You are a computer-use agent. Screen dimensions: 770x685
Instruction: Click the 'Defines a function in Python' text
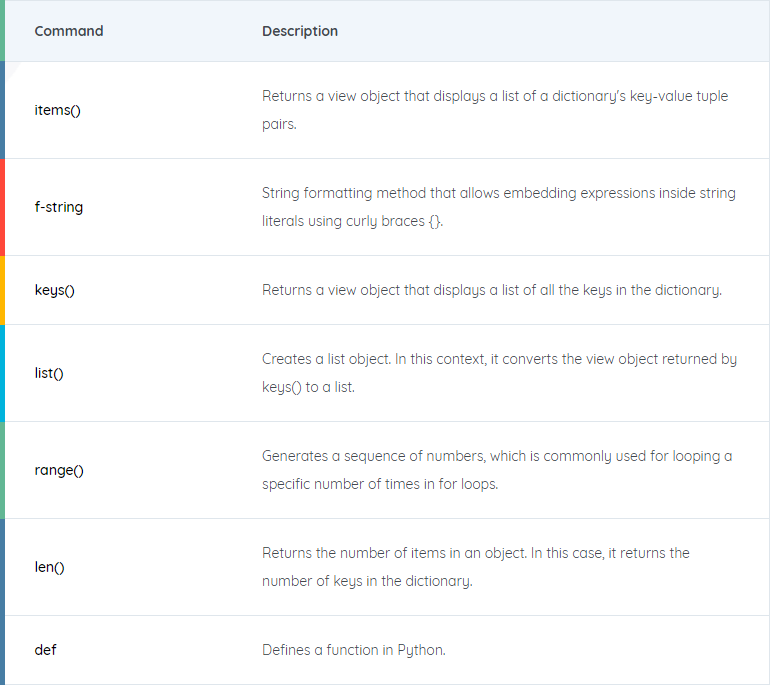[354, 650]
